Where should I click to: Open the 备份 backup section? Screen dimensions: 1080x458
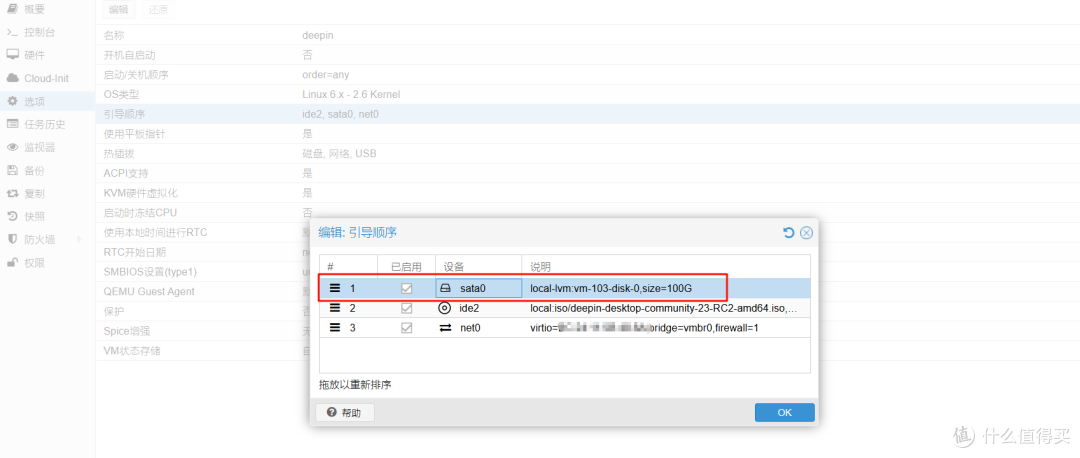point(48,170)
